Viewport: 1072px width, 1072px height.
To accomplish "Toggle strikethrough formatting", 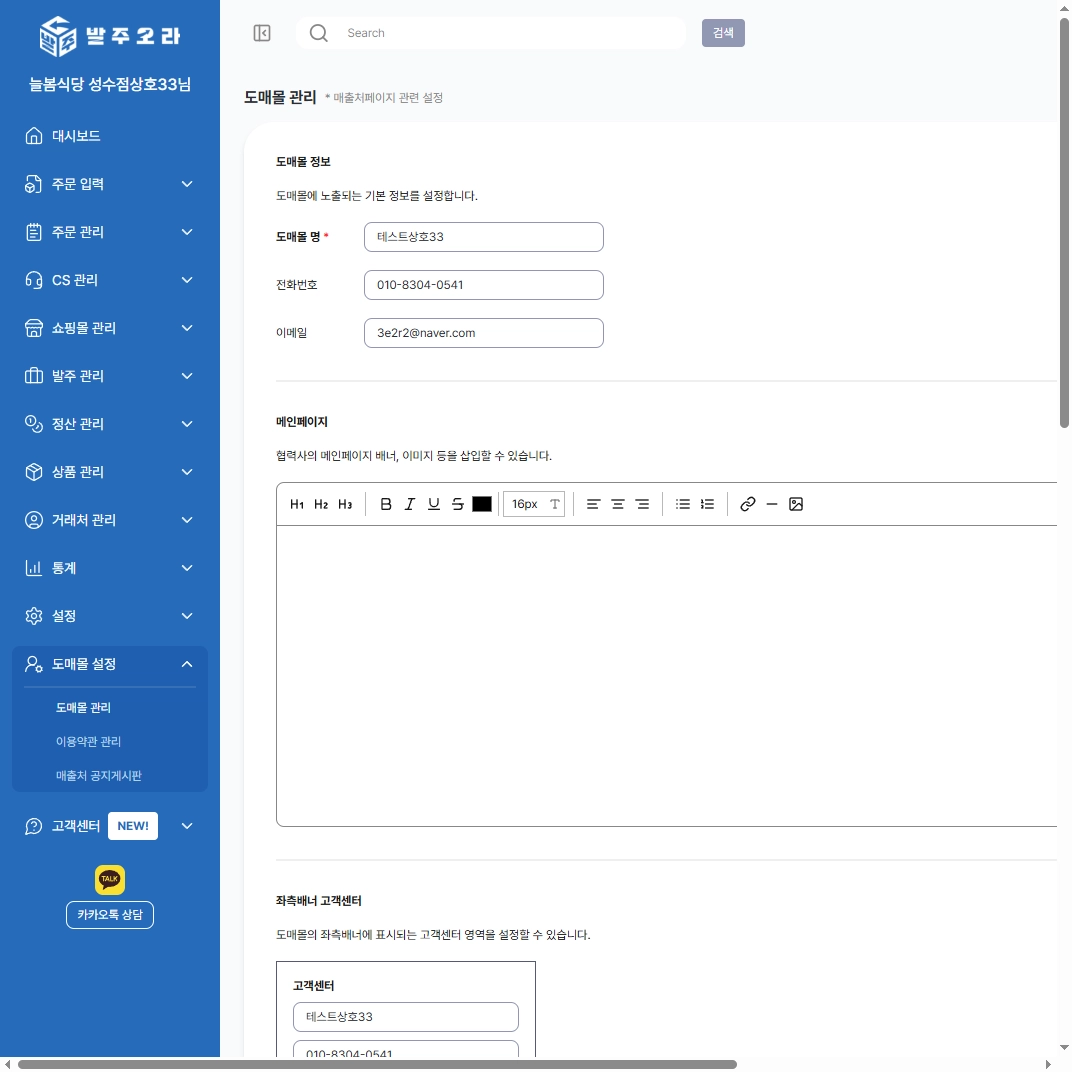I will [457, 504].
